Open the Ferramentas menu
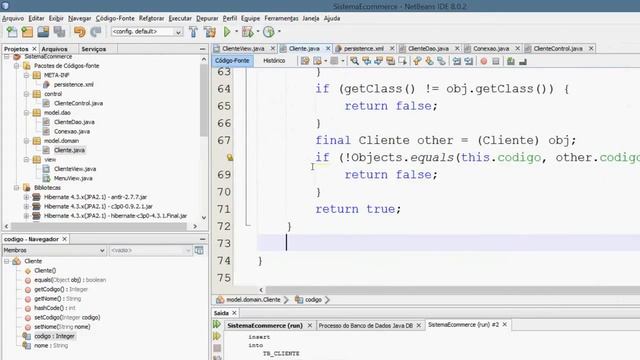640x360 pixels. click(x=281, y=18)
